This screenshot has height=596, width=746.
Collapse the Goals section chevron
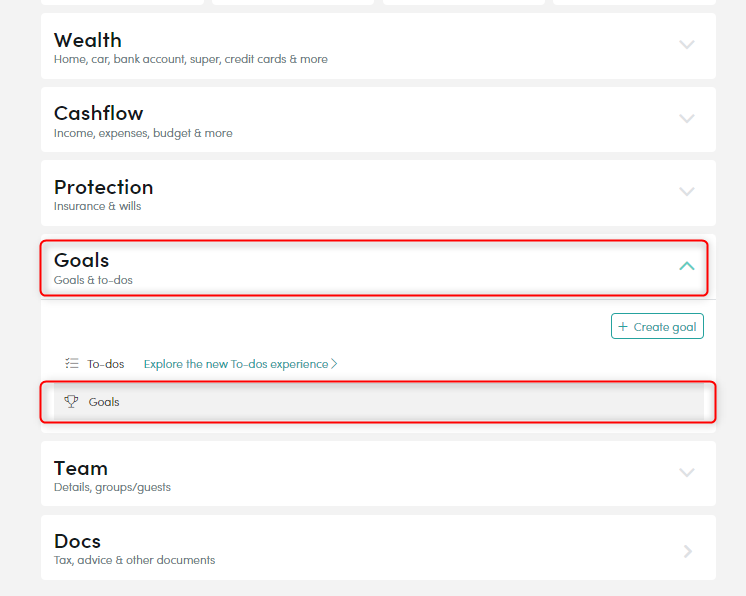tap(687, 265)
